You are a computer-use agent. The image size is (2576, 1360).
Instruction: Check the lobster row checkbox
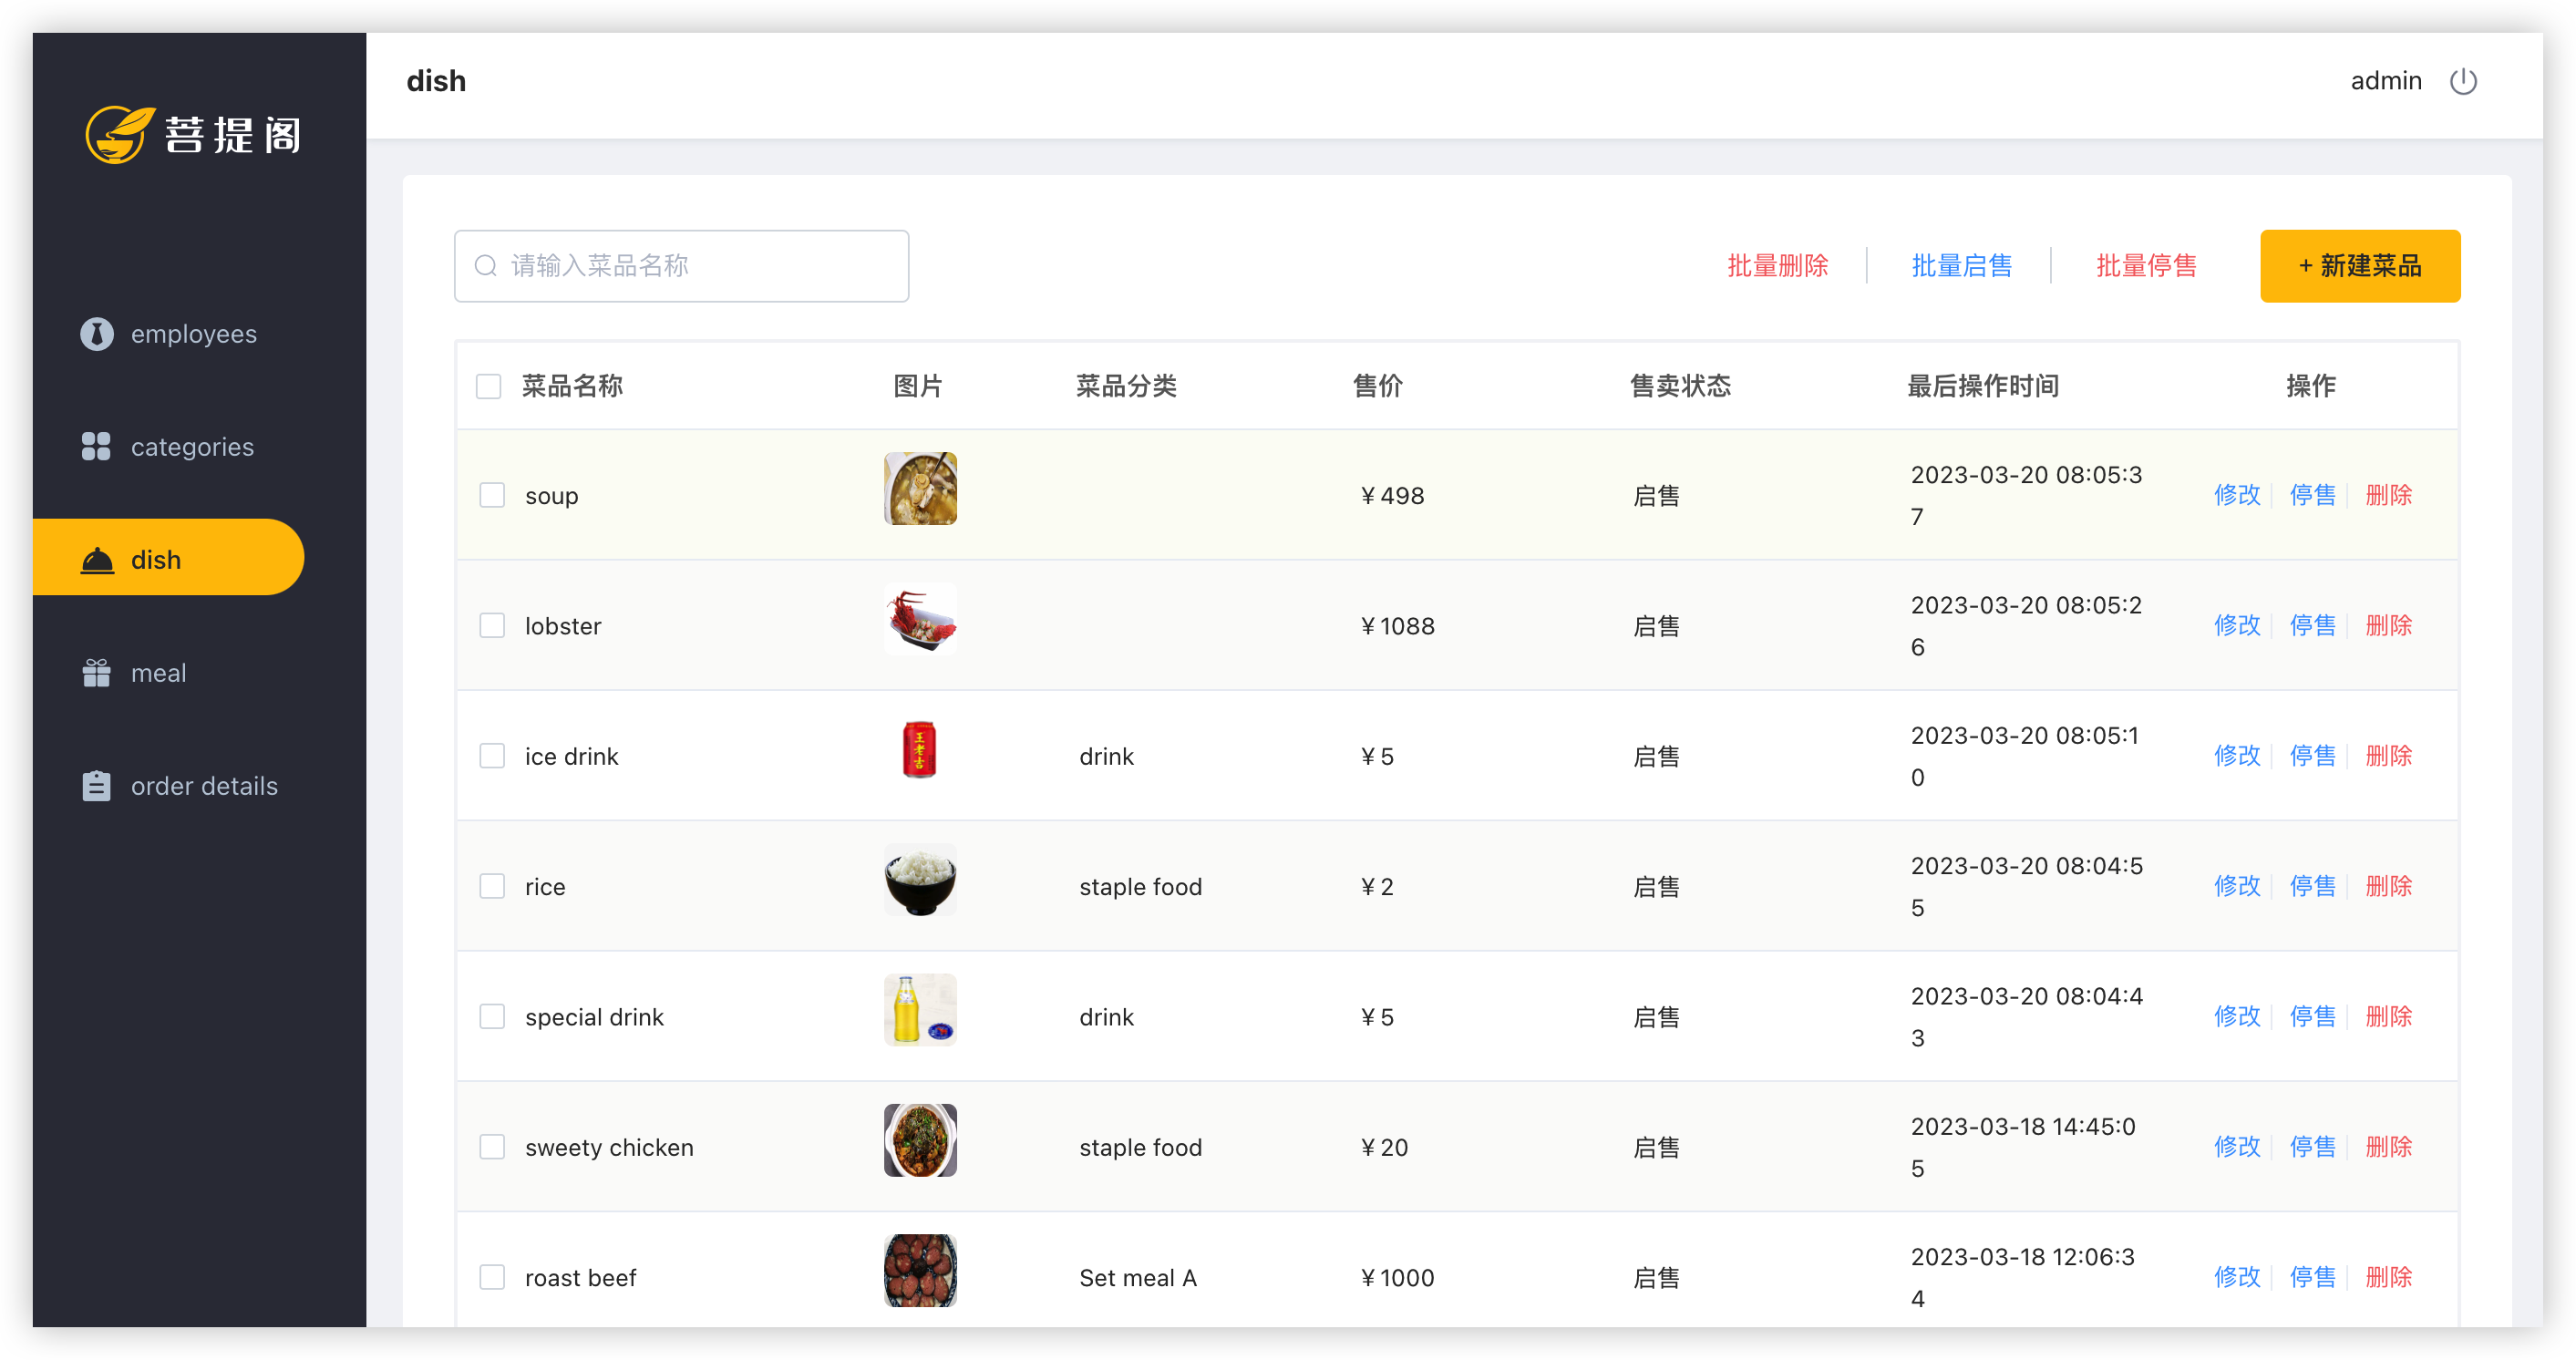pos(492,625)
